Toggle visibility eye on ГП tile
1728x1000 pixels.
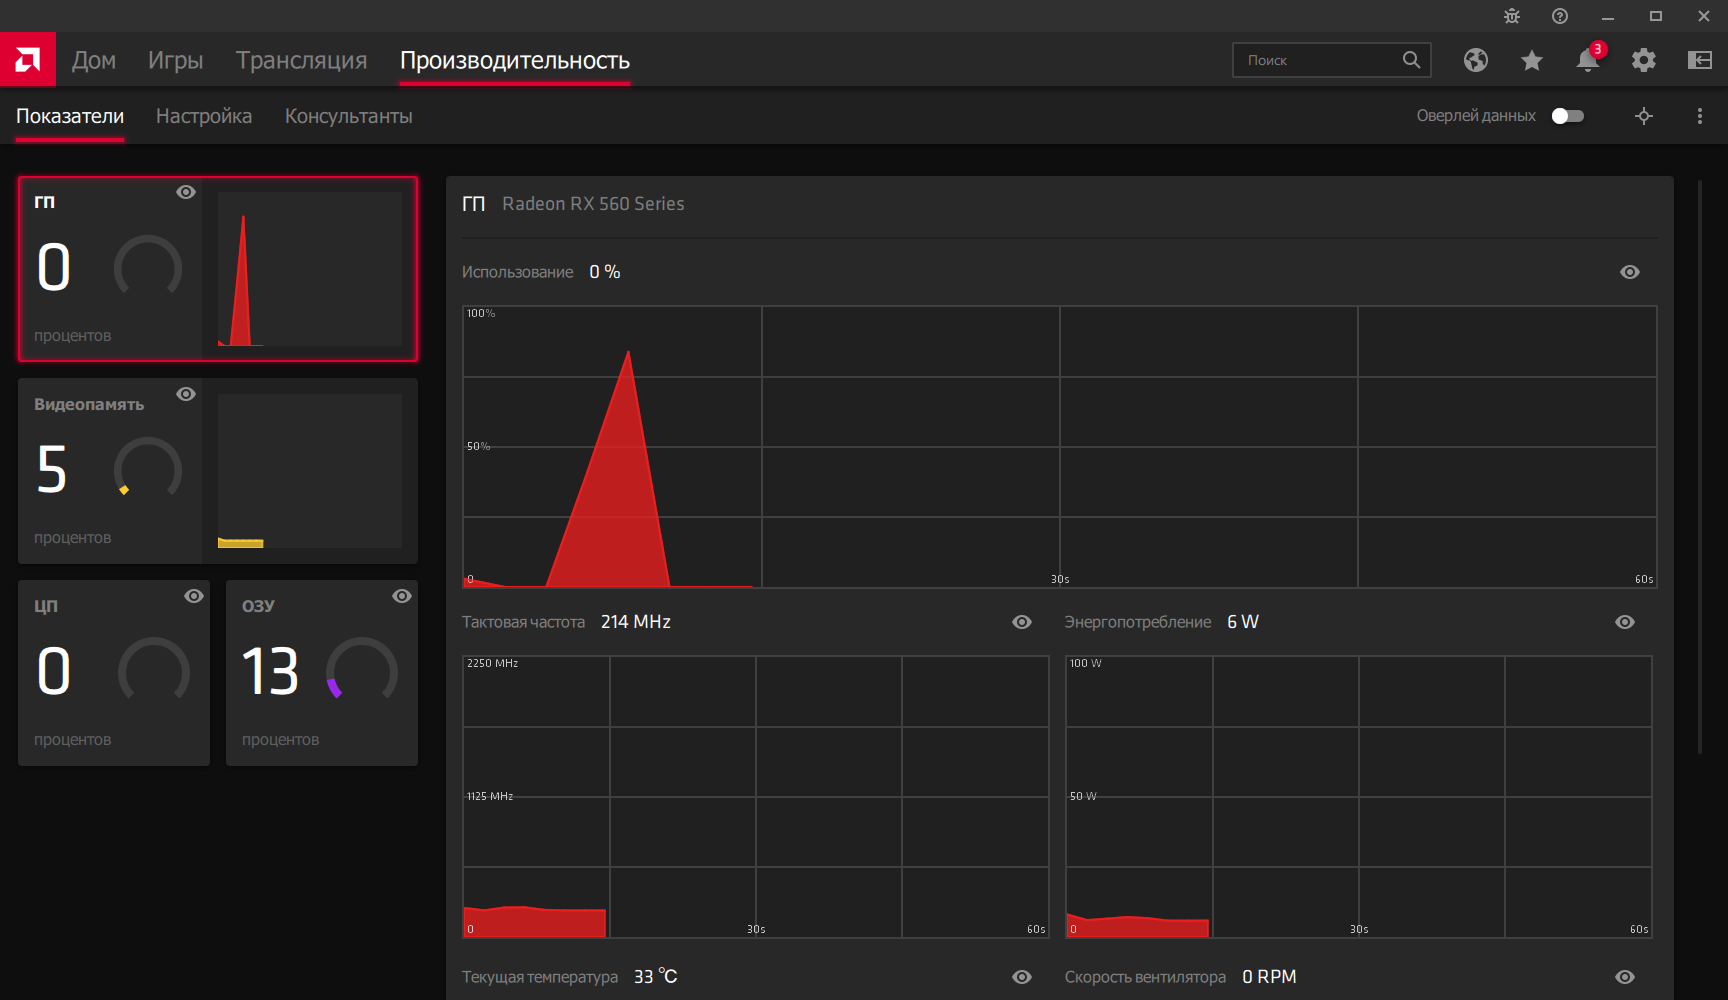(186, 192)
